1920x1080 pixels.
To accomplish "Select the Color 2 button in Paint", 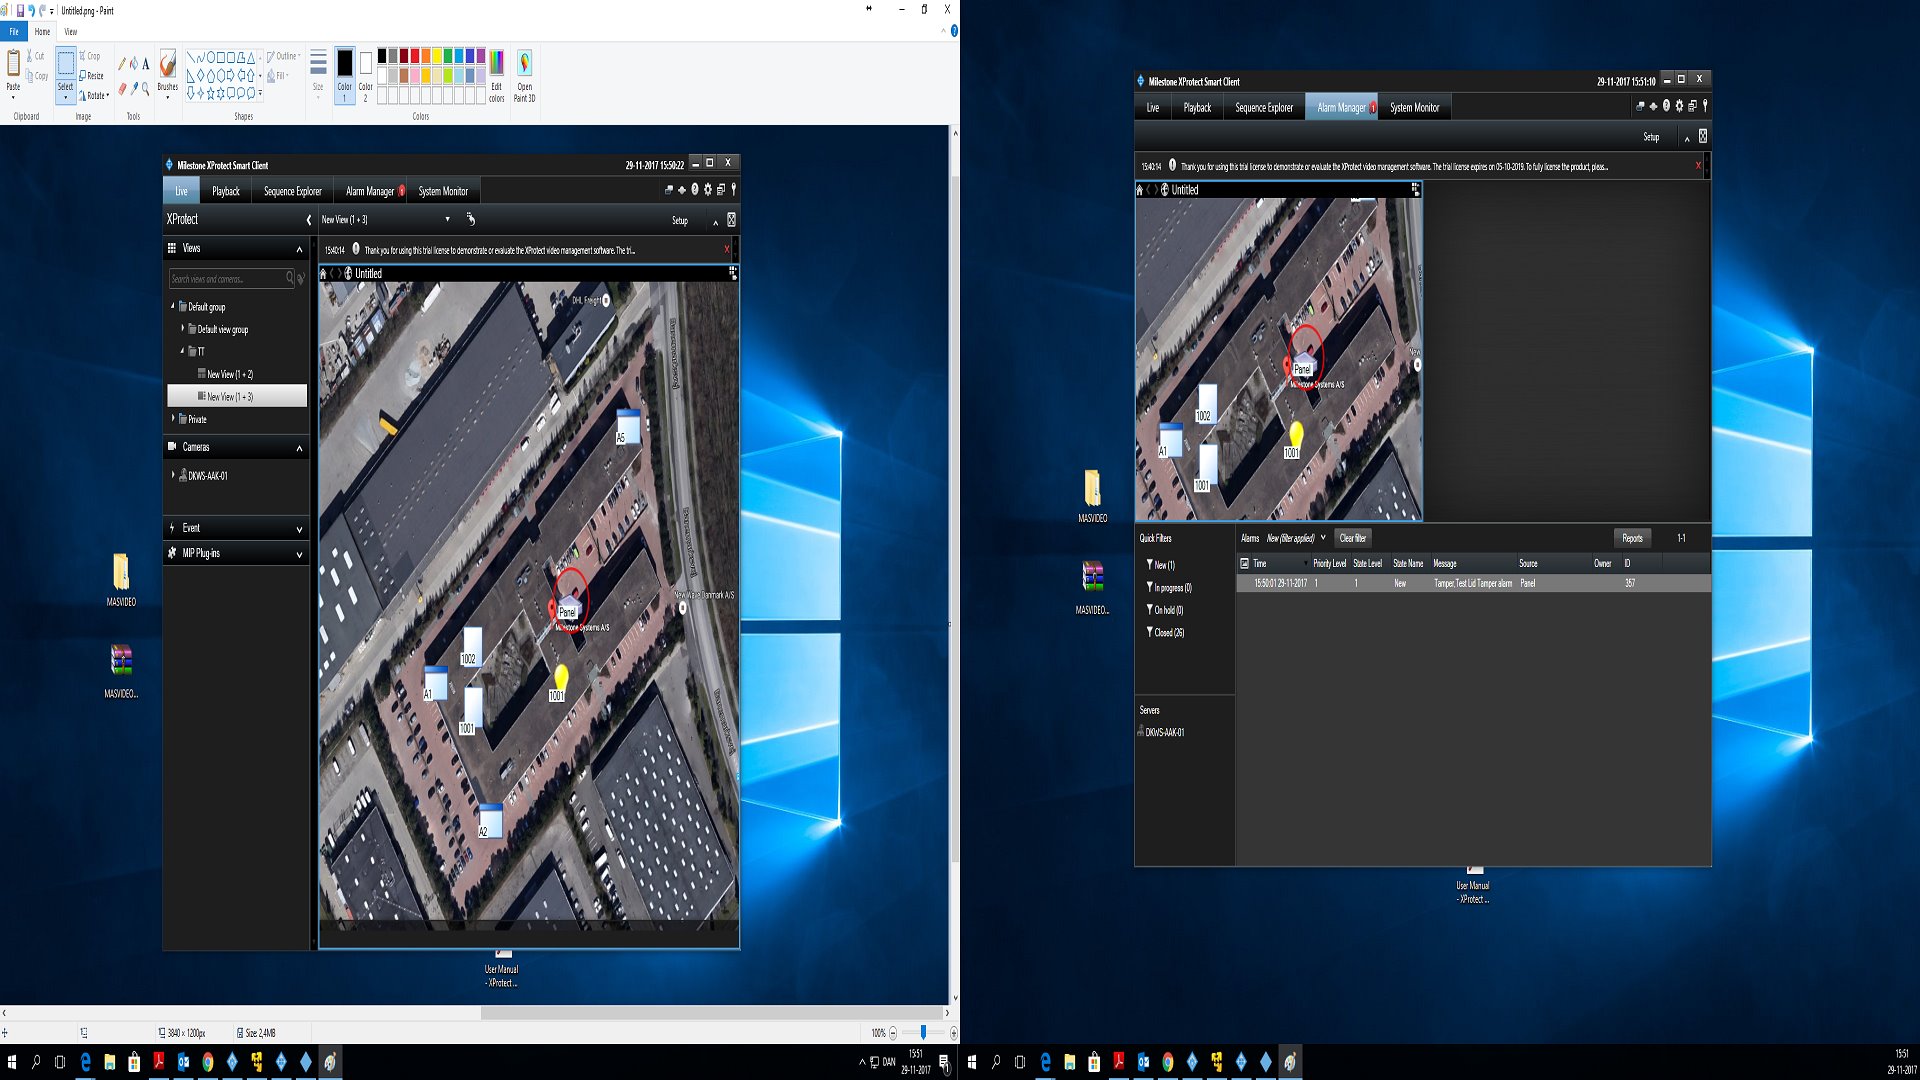I will pos(365,75).
